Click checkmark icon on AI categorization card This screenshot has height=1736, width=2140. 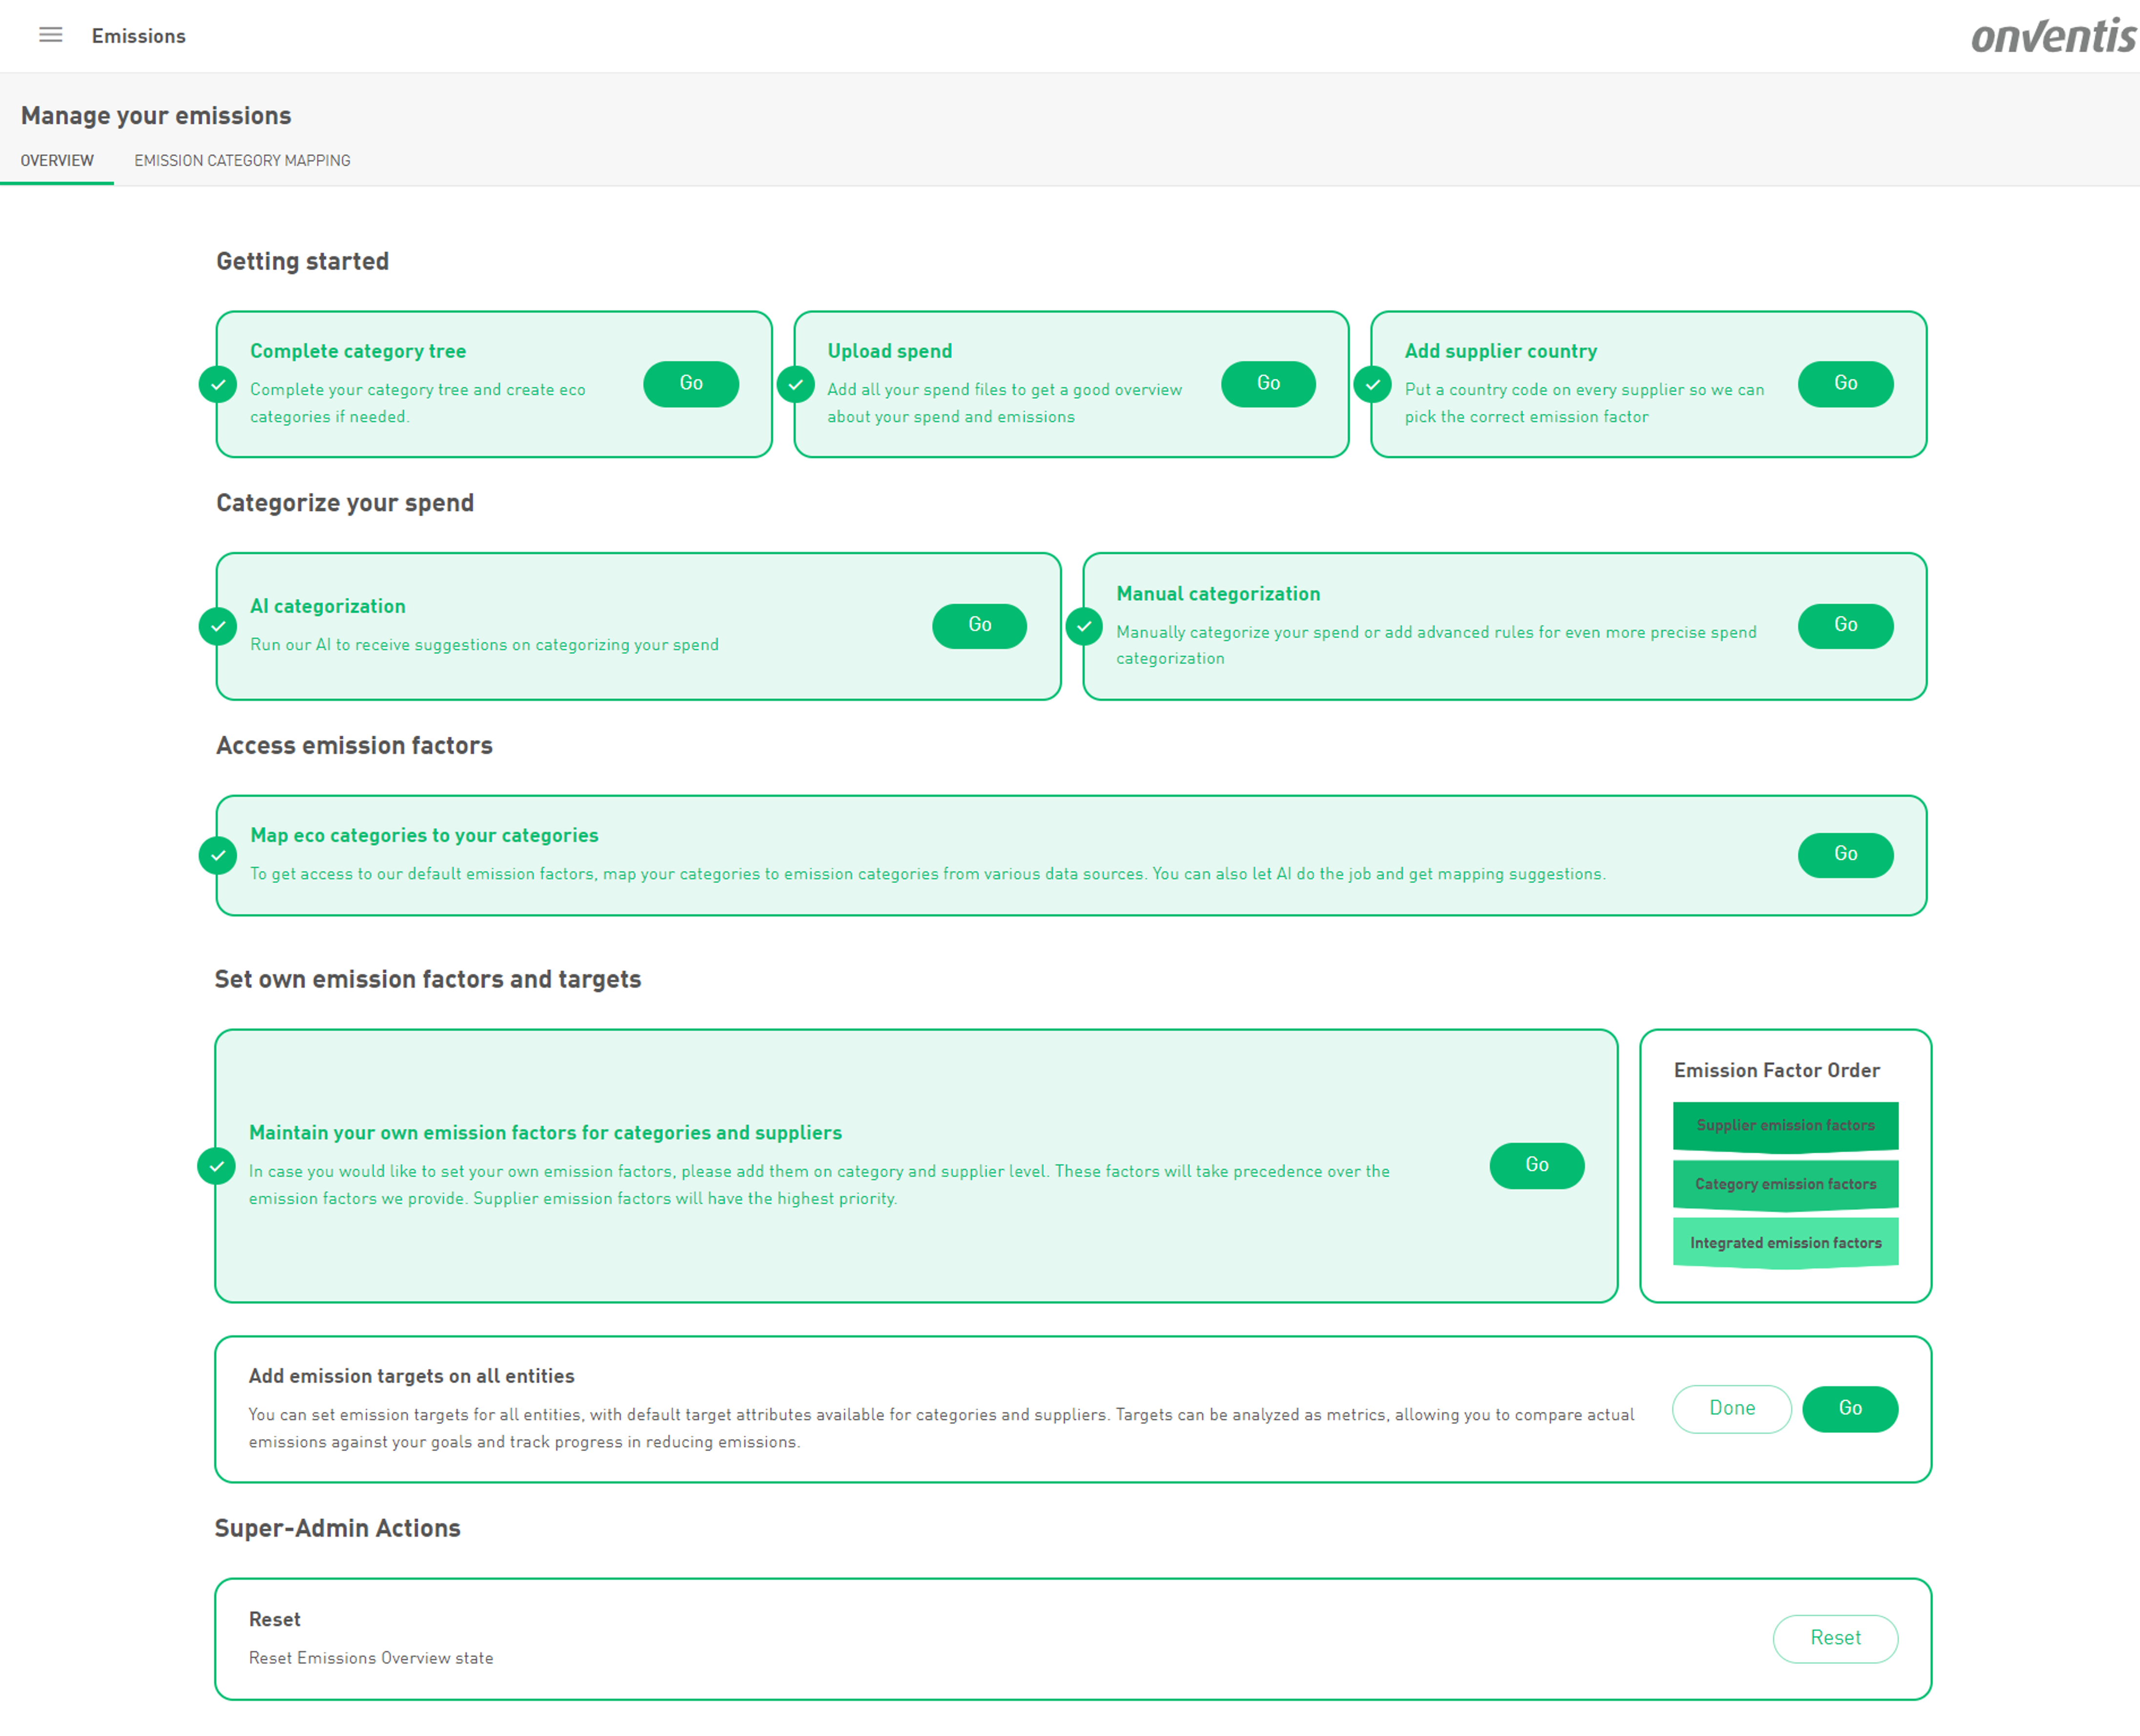[x=218, y=626]
